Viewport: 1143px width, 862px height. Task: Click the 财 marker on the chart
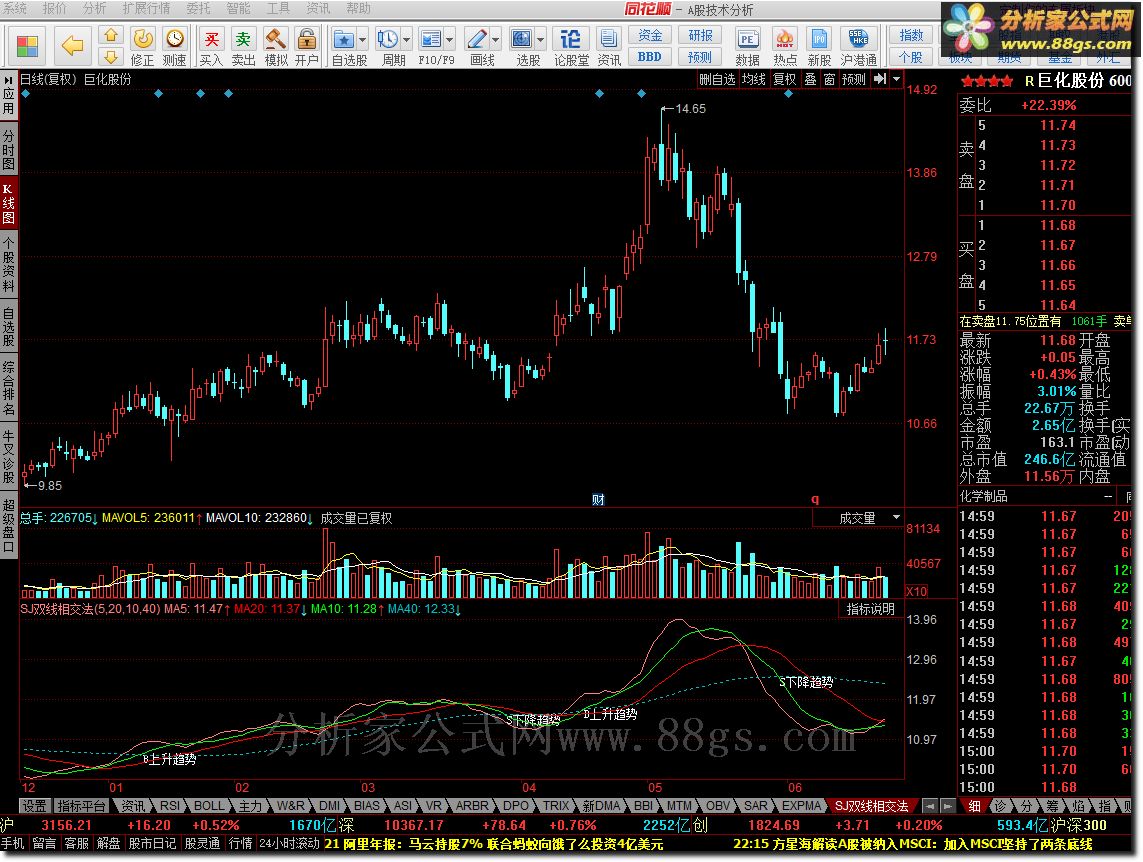tap(598, 500)
